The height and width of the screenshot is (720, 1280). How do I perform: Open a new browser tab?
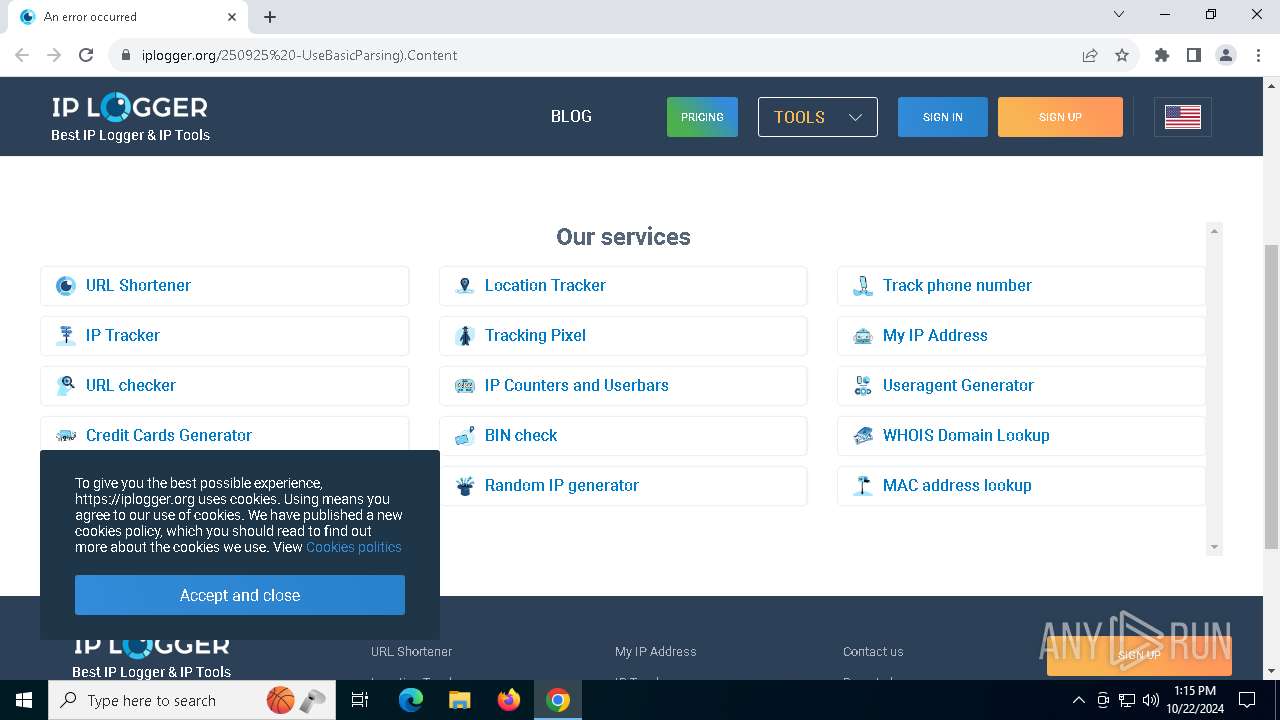point(270,17)
